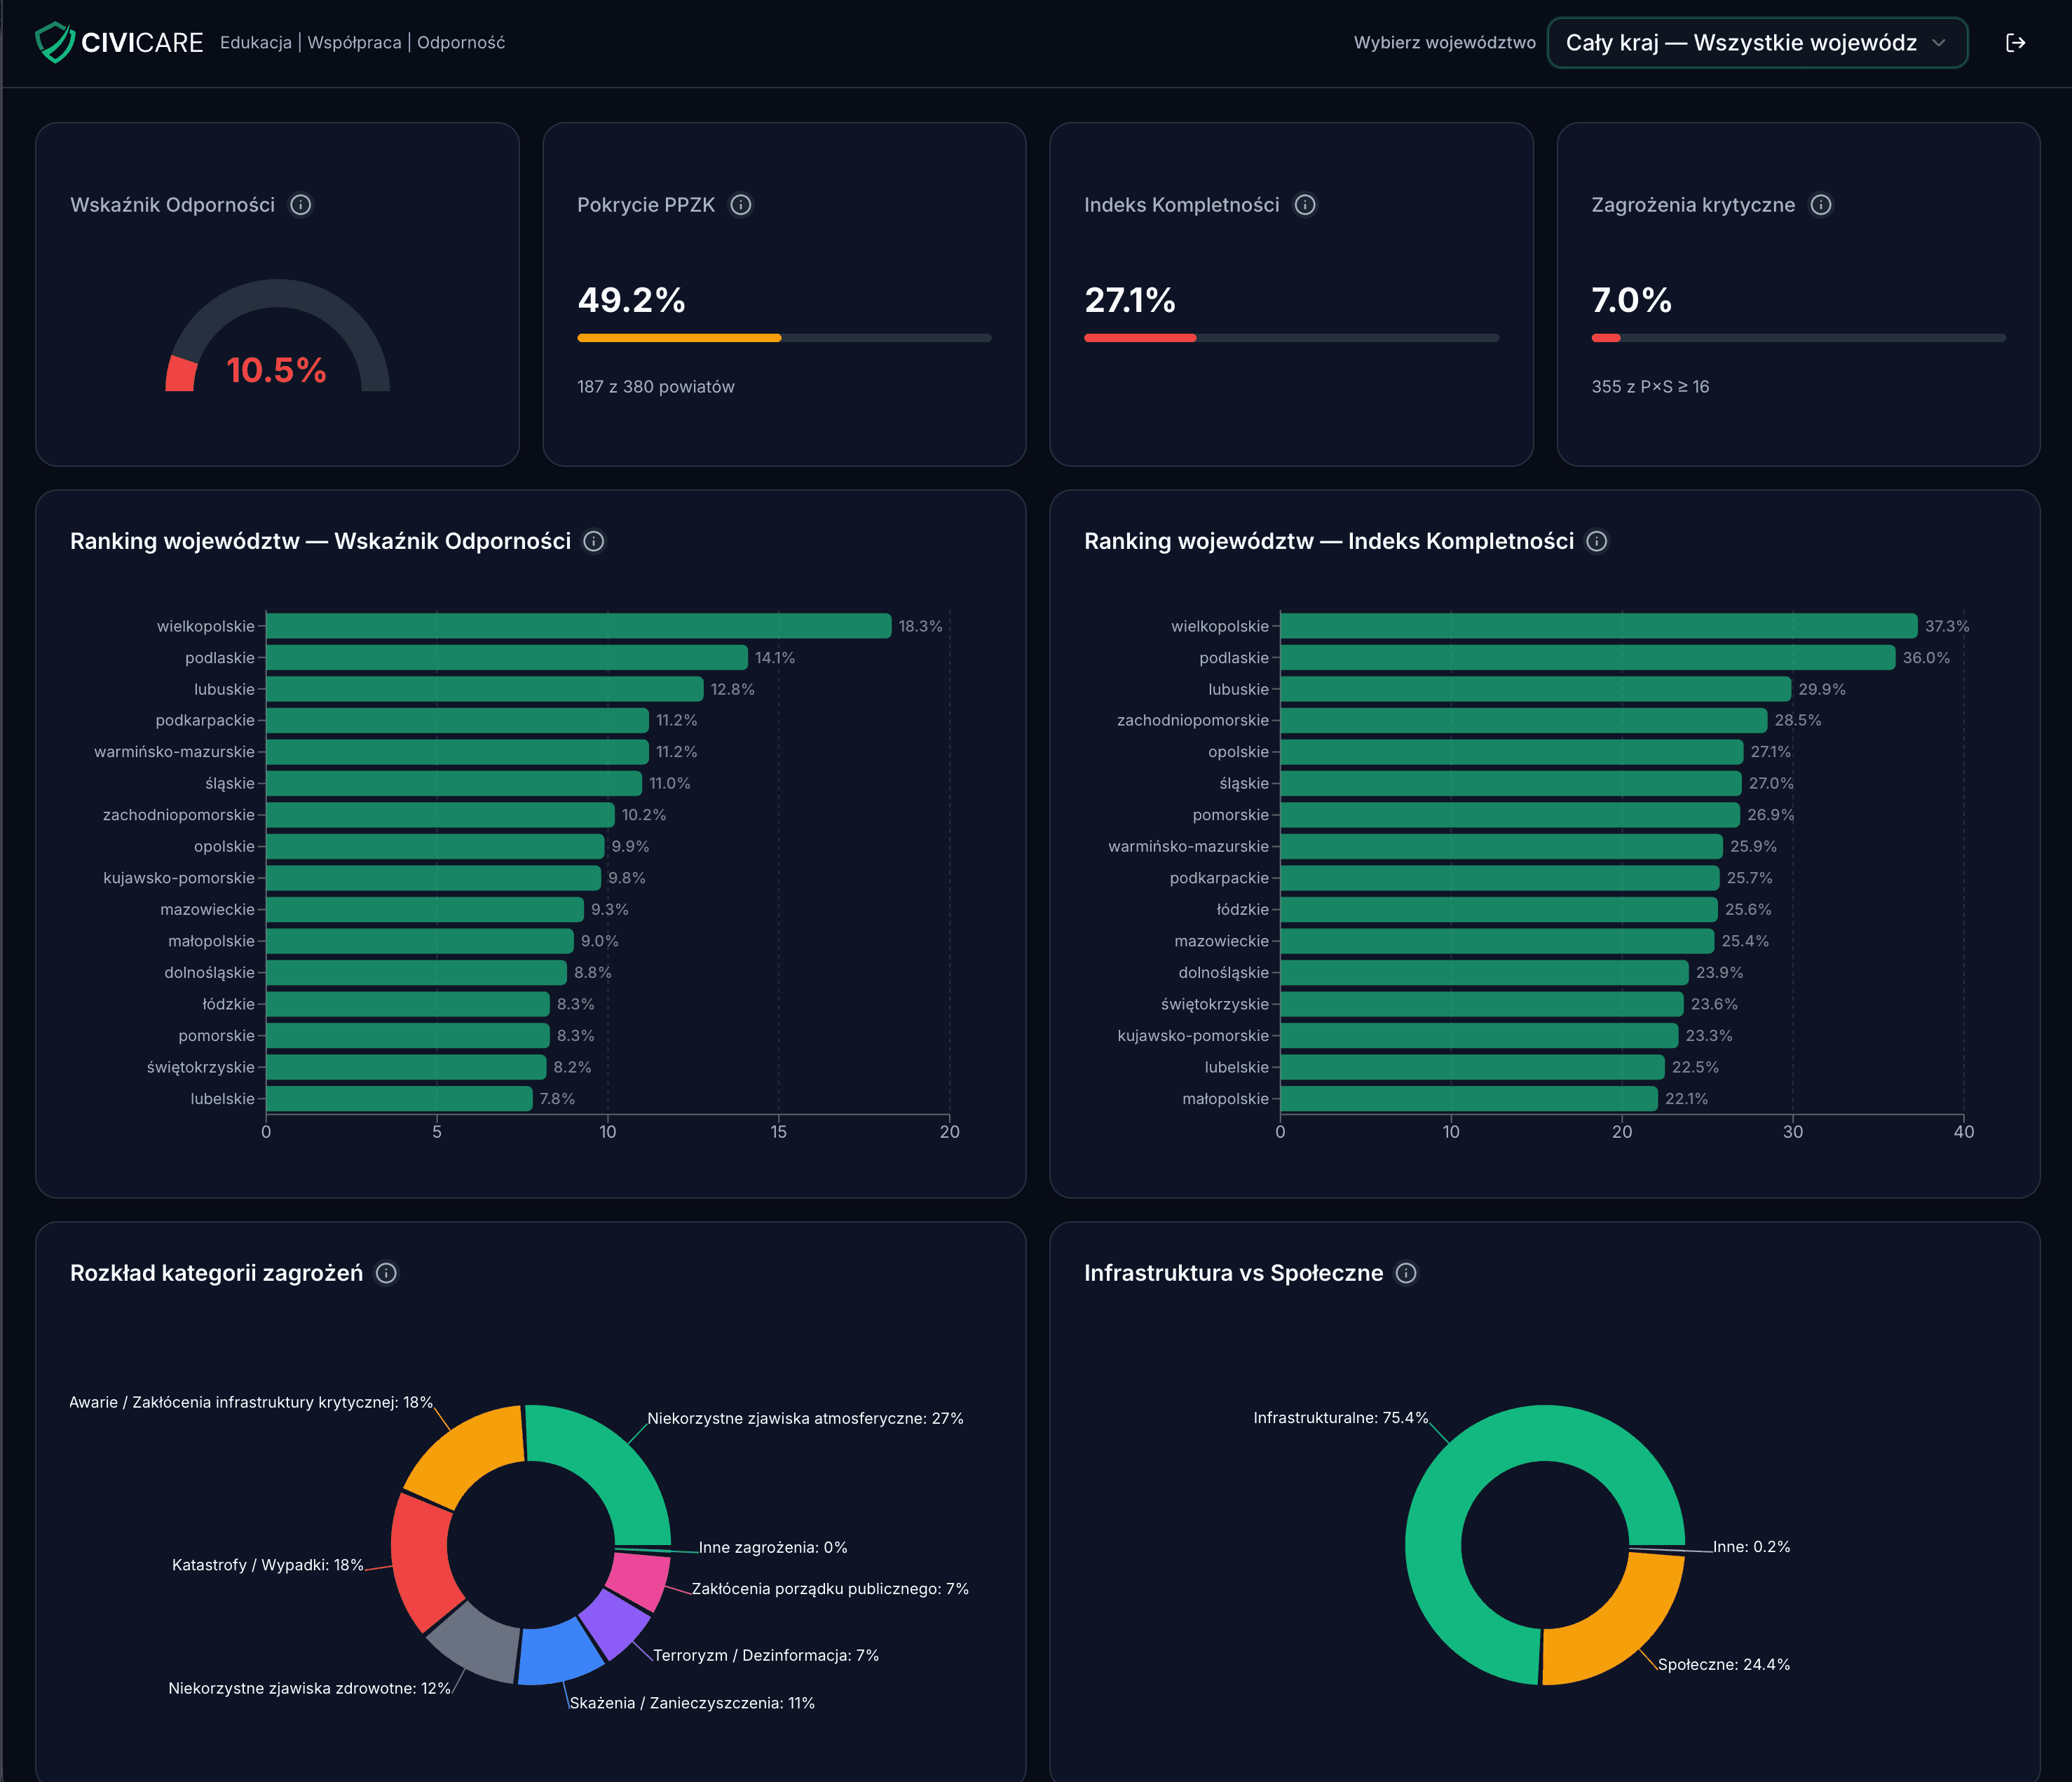The image size is (2072, 1782).
Task: Click the lubuskie bar showing 12.8%
Action: (x=484, y=689)
